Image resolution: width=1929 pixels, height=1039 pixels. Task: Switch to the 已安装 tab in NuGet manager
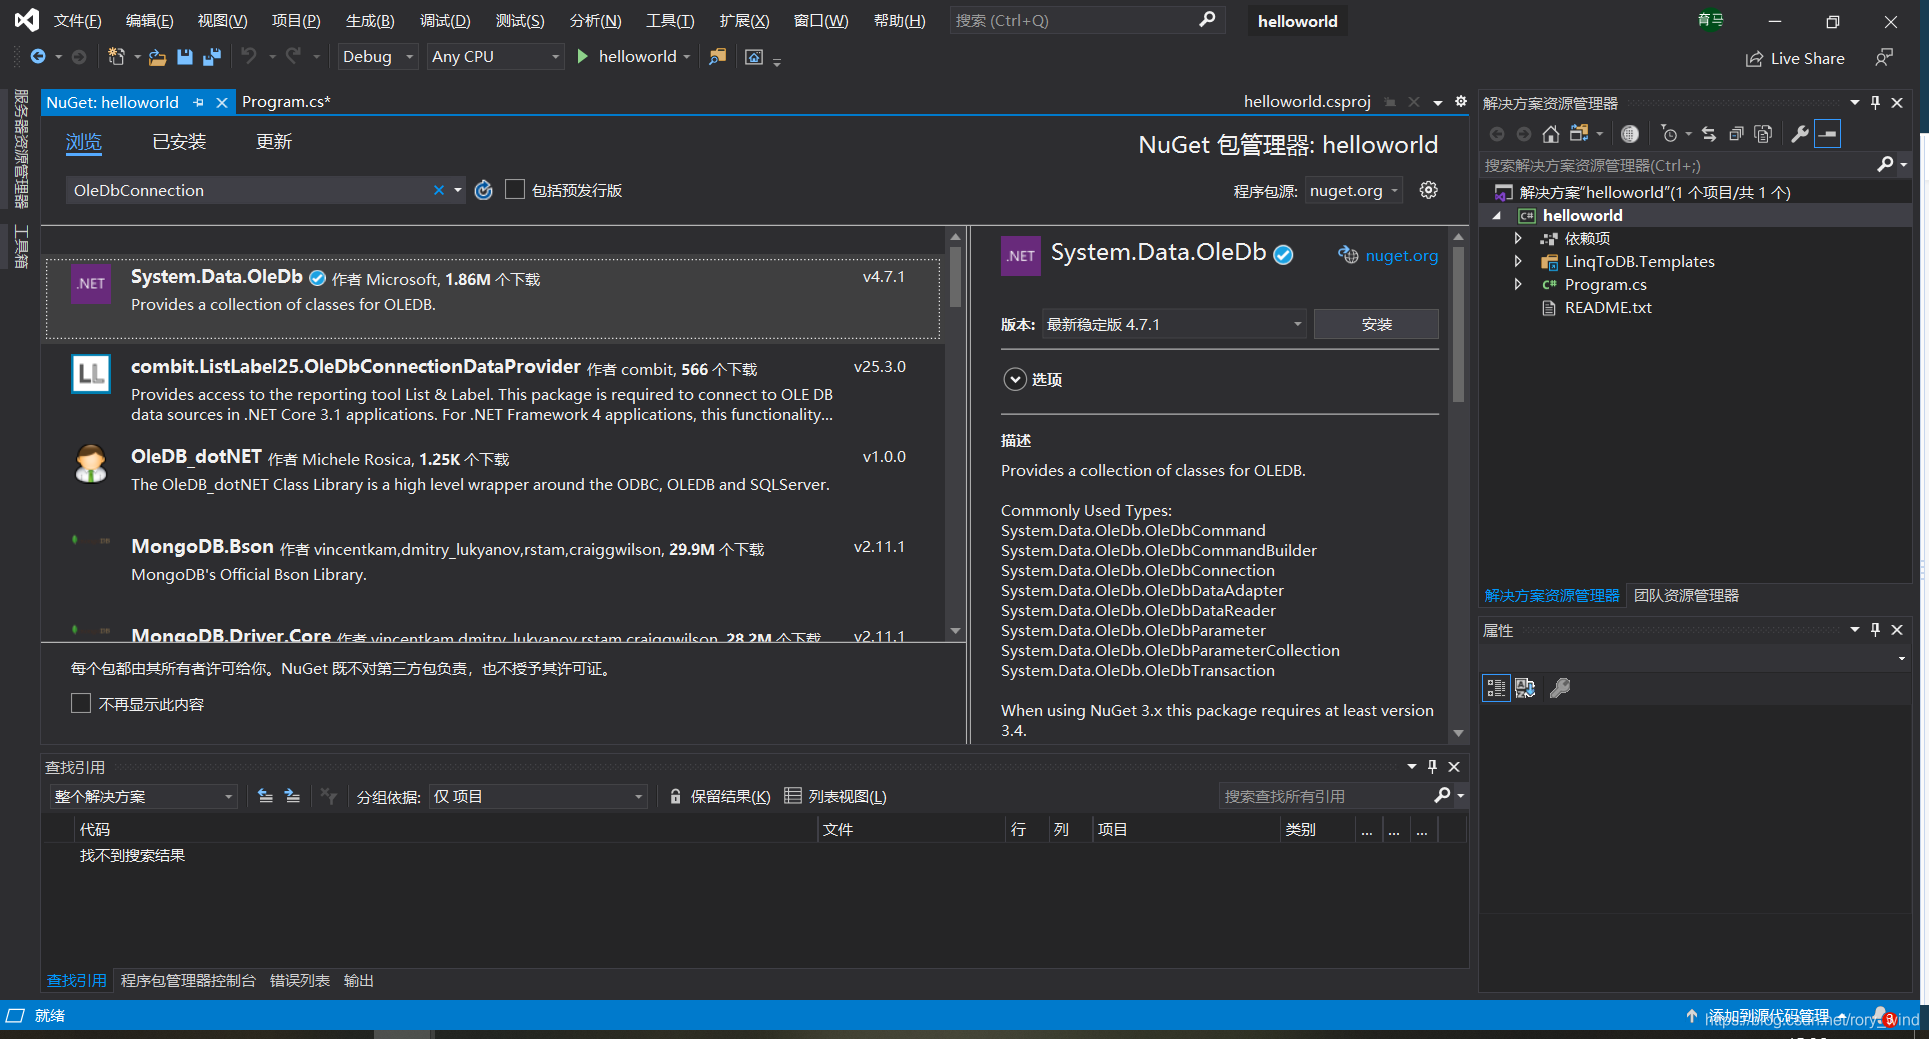[x=178, y=141]
